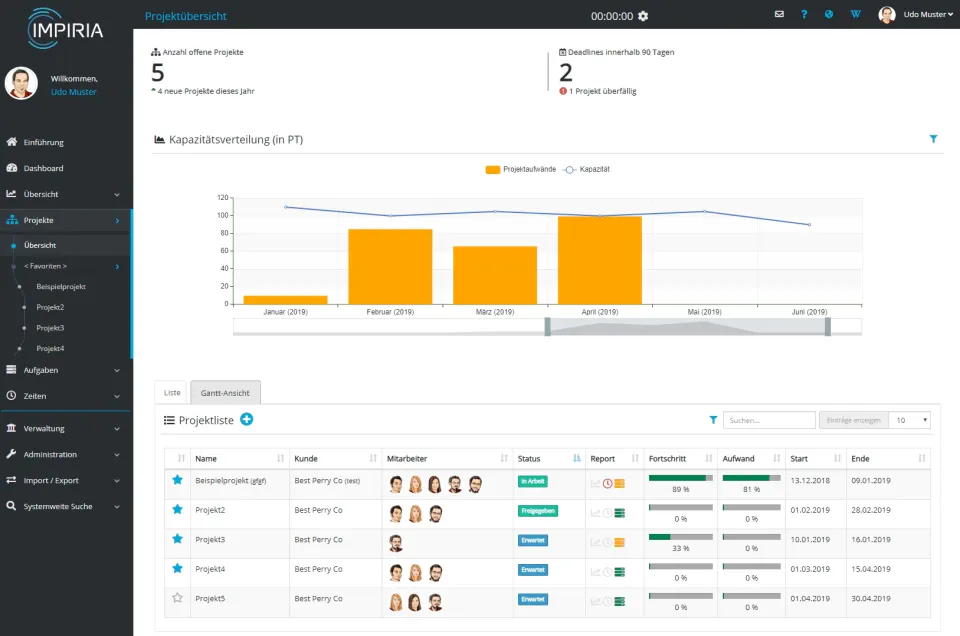Click the orange tasks icon in Beispielprojekt row
Image resolution: width=960 pixels, height=636 pixels.
[x=620, y=484]
